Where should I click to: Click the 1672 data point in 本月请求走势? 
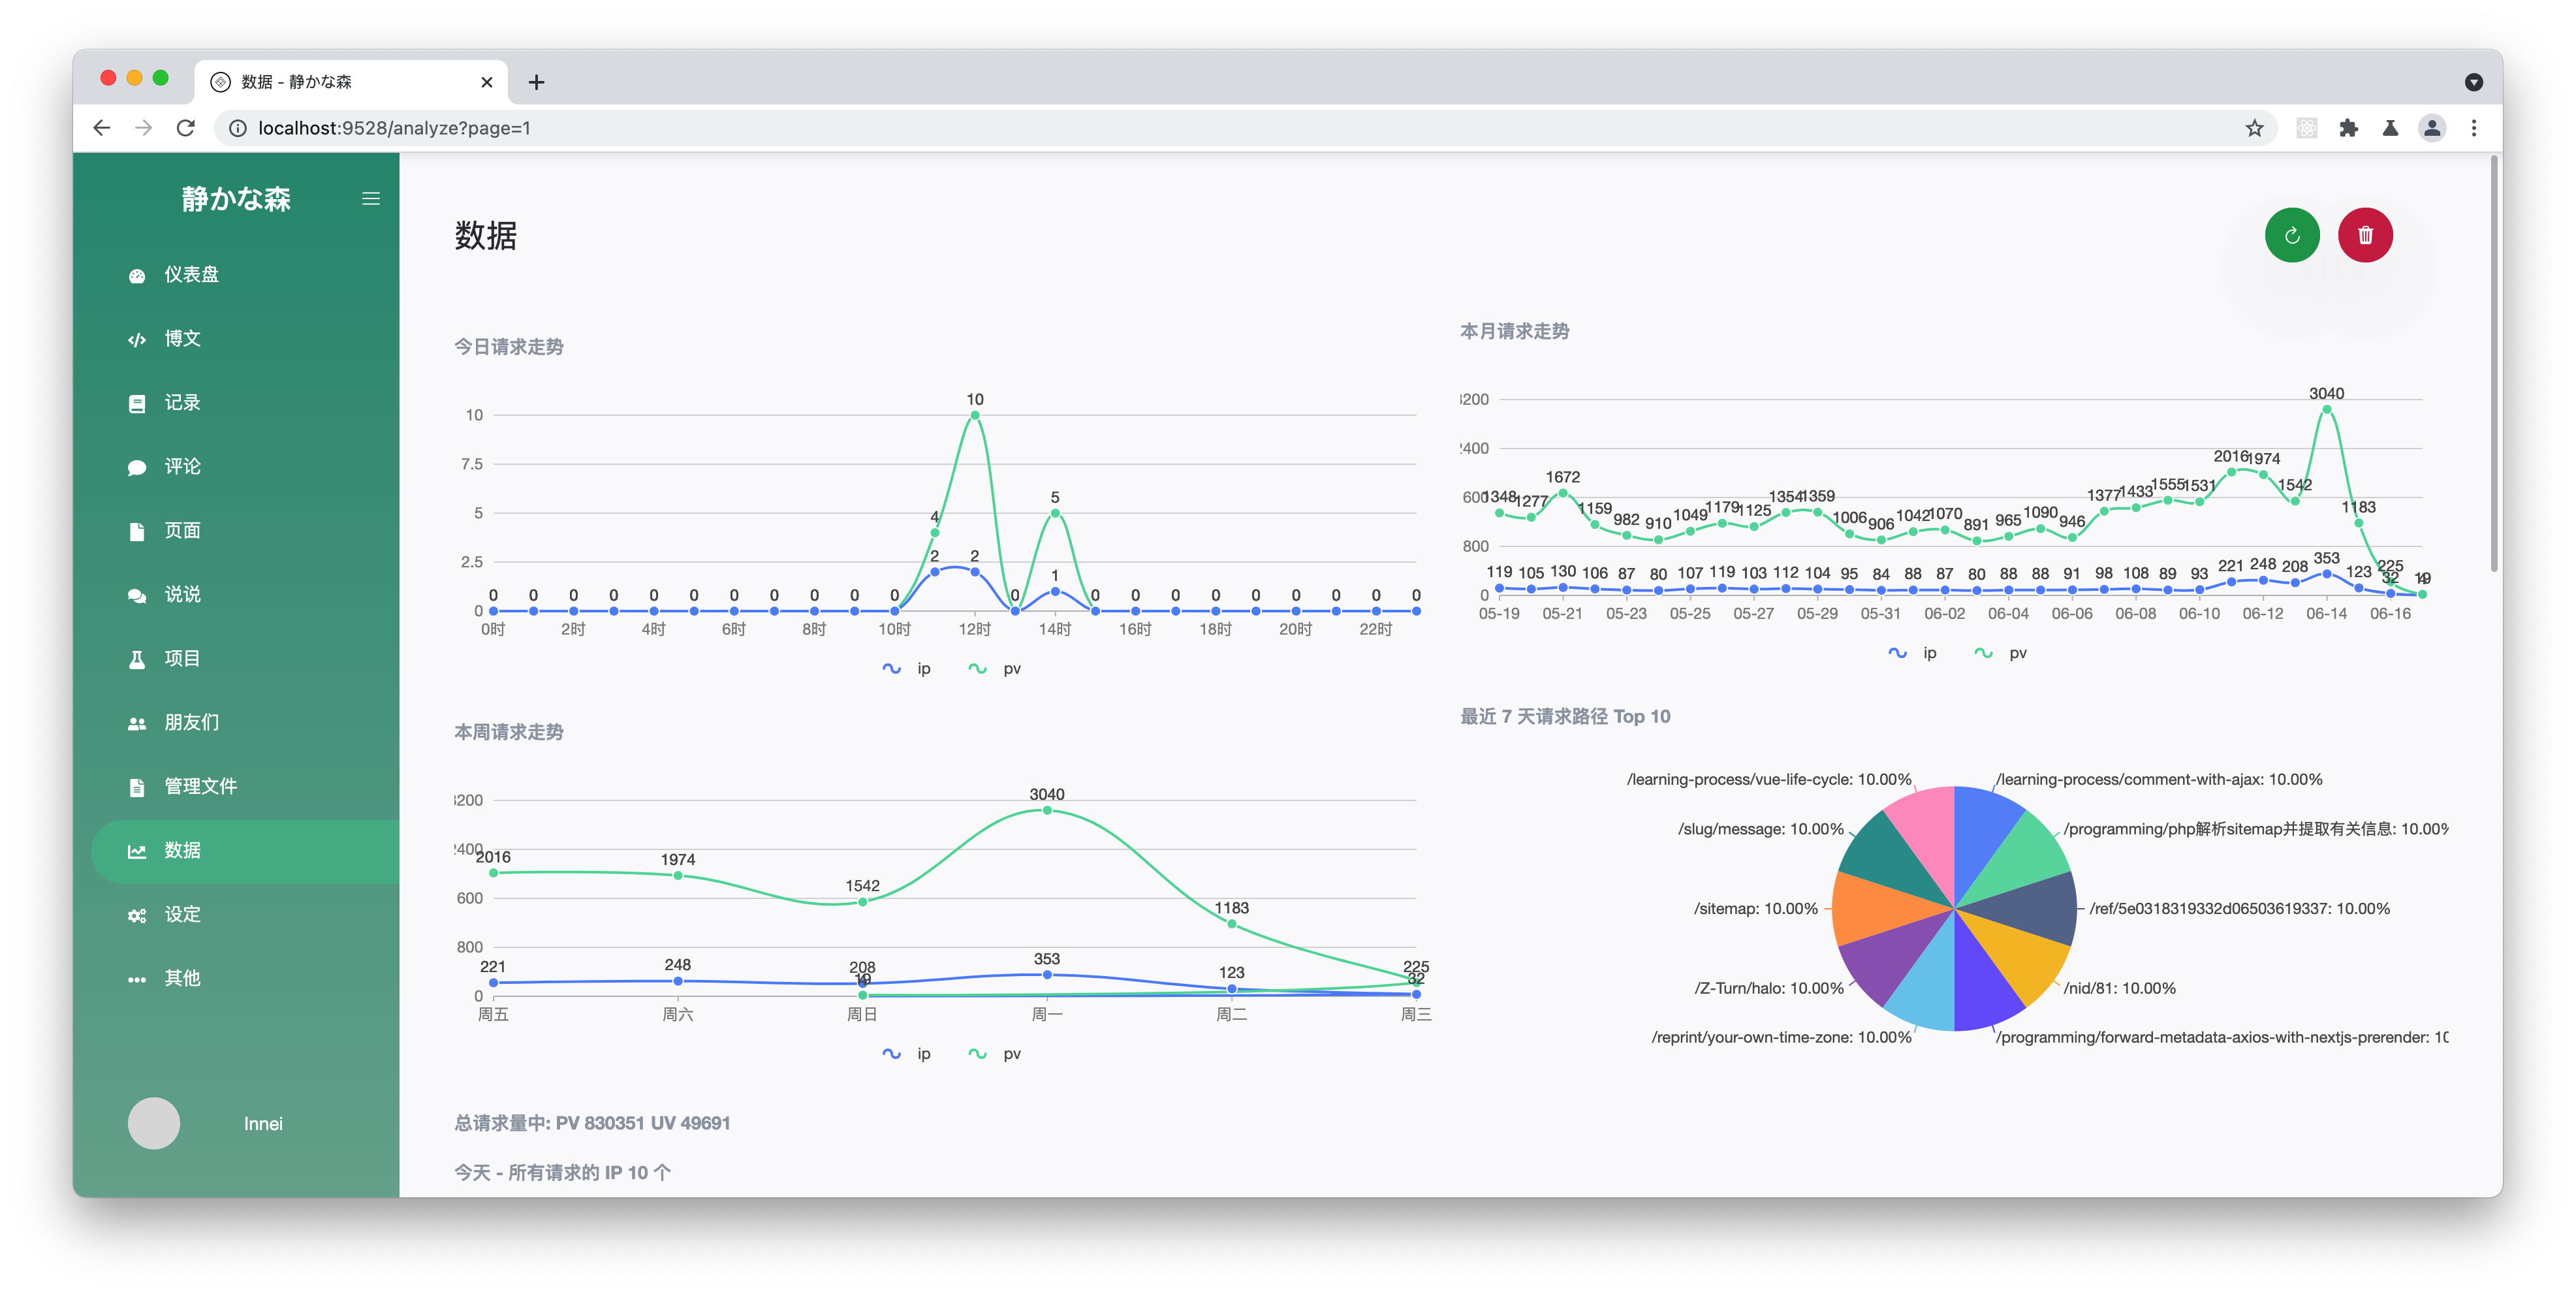tap(1562, 493)
